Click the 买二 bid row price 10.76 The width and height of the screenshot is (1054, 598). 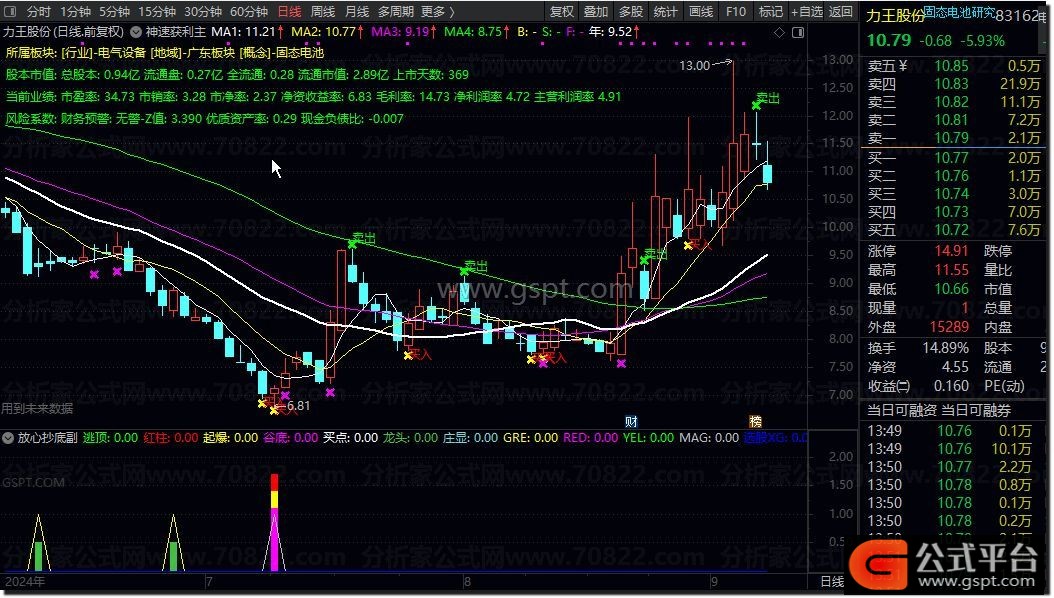pyautogui.click(x=951, y=176)
